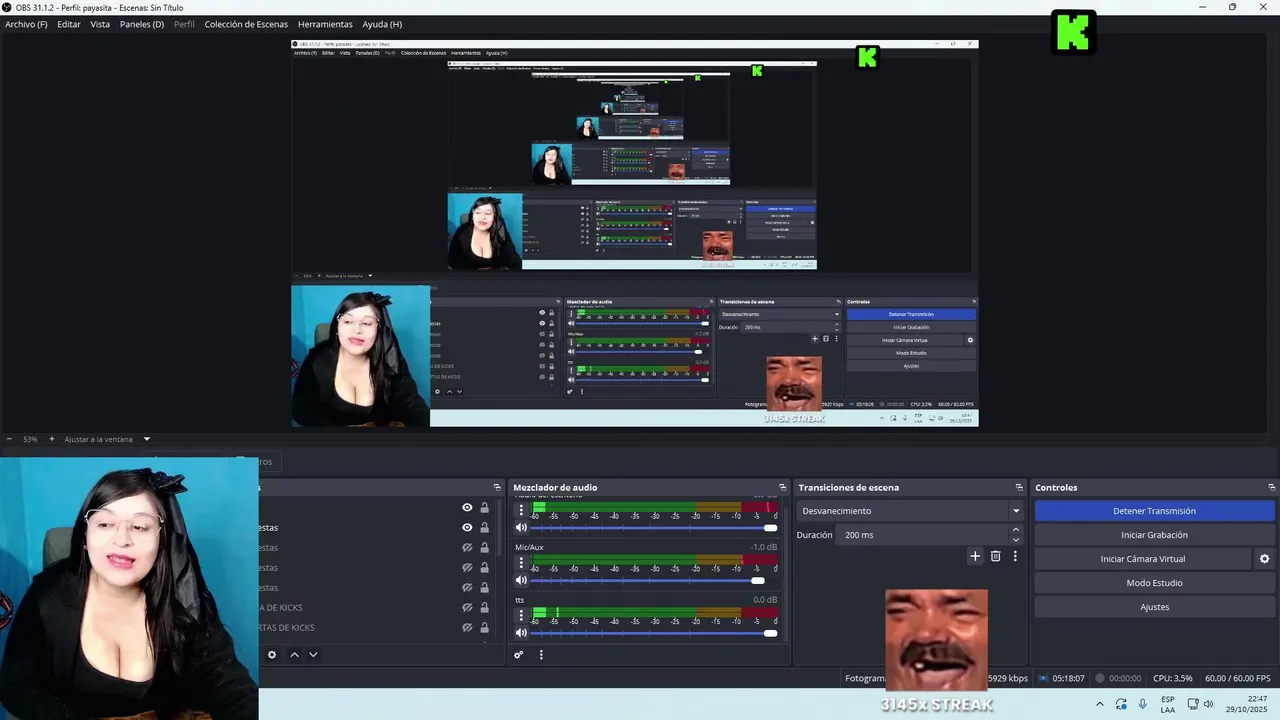
Task: Open the Desvanecimiento transition dropdown
Action: [910, 511]
